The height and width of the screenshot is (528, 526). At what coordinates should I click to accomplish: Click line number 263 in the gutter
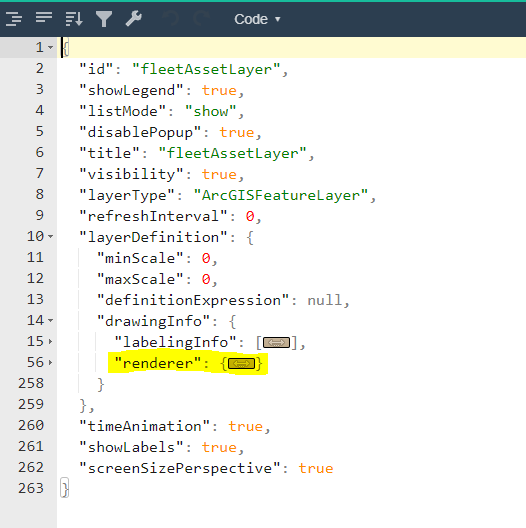31,488
